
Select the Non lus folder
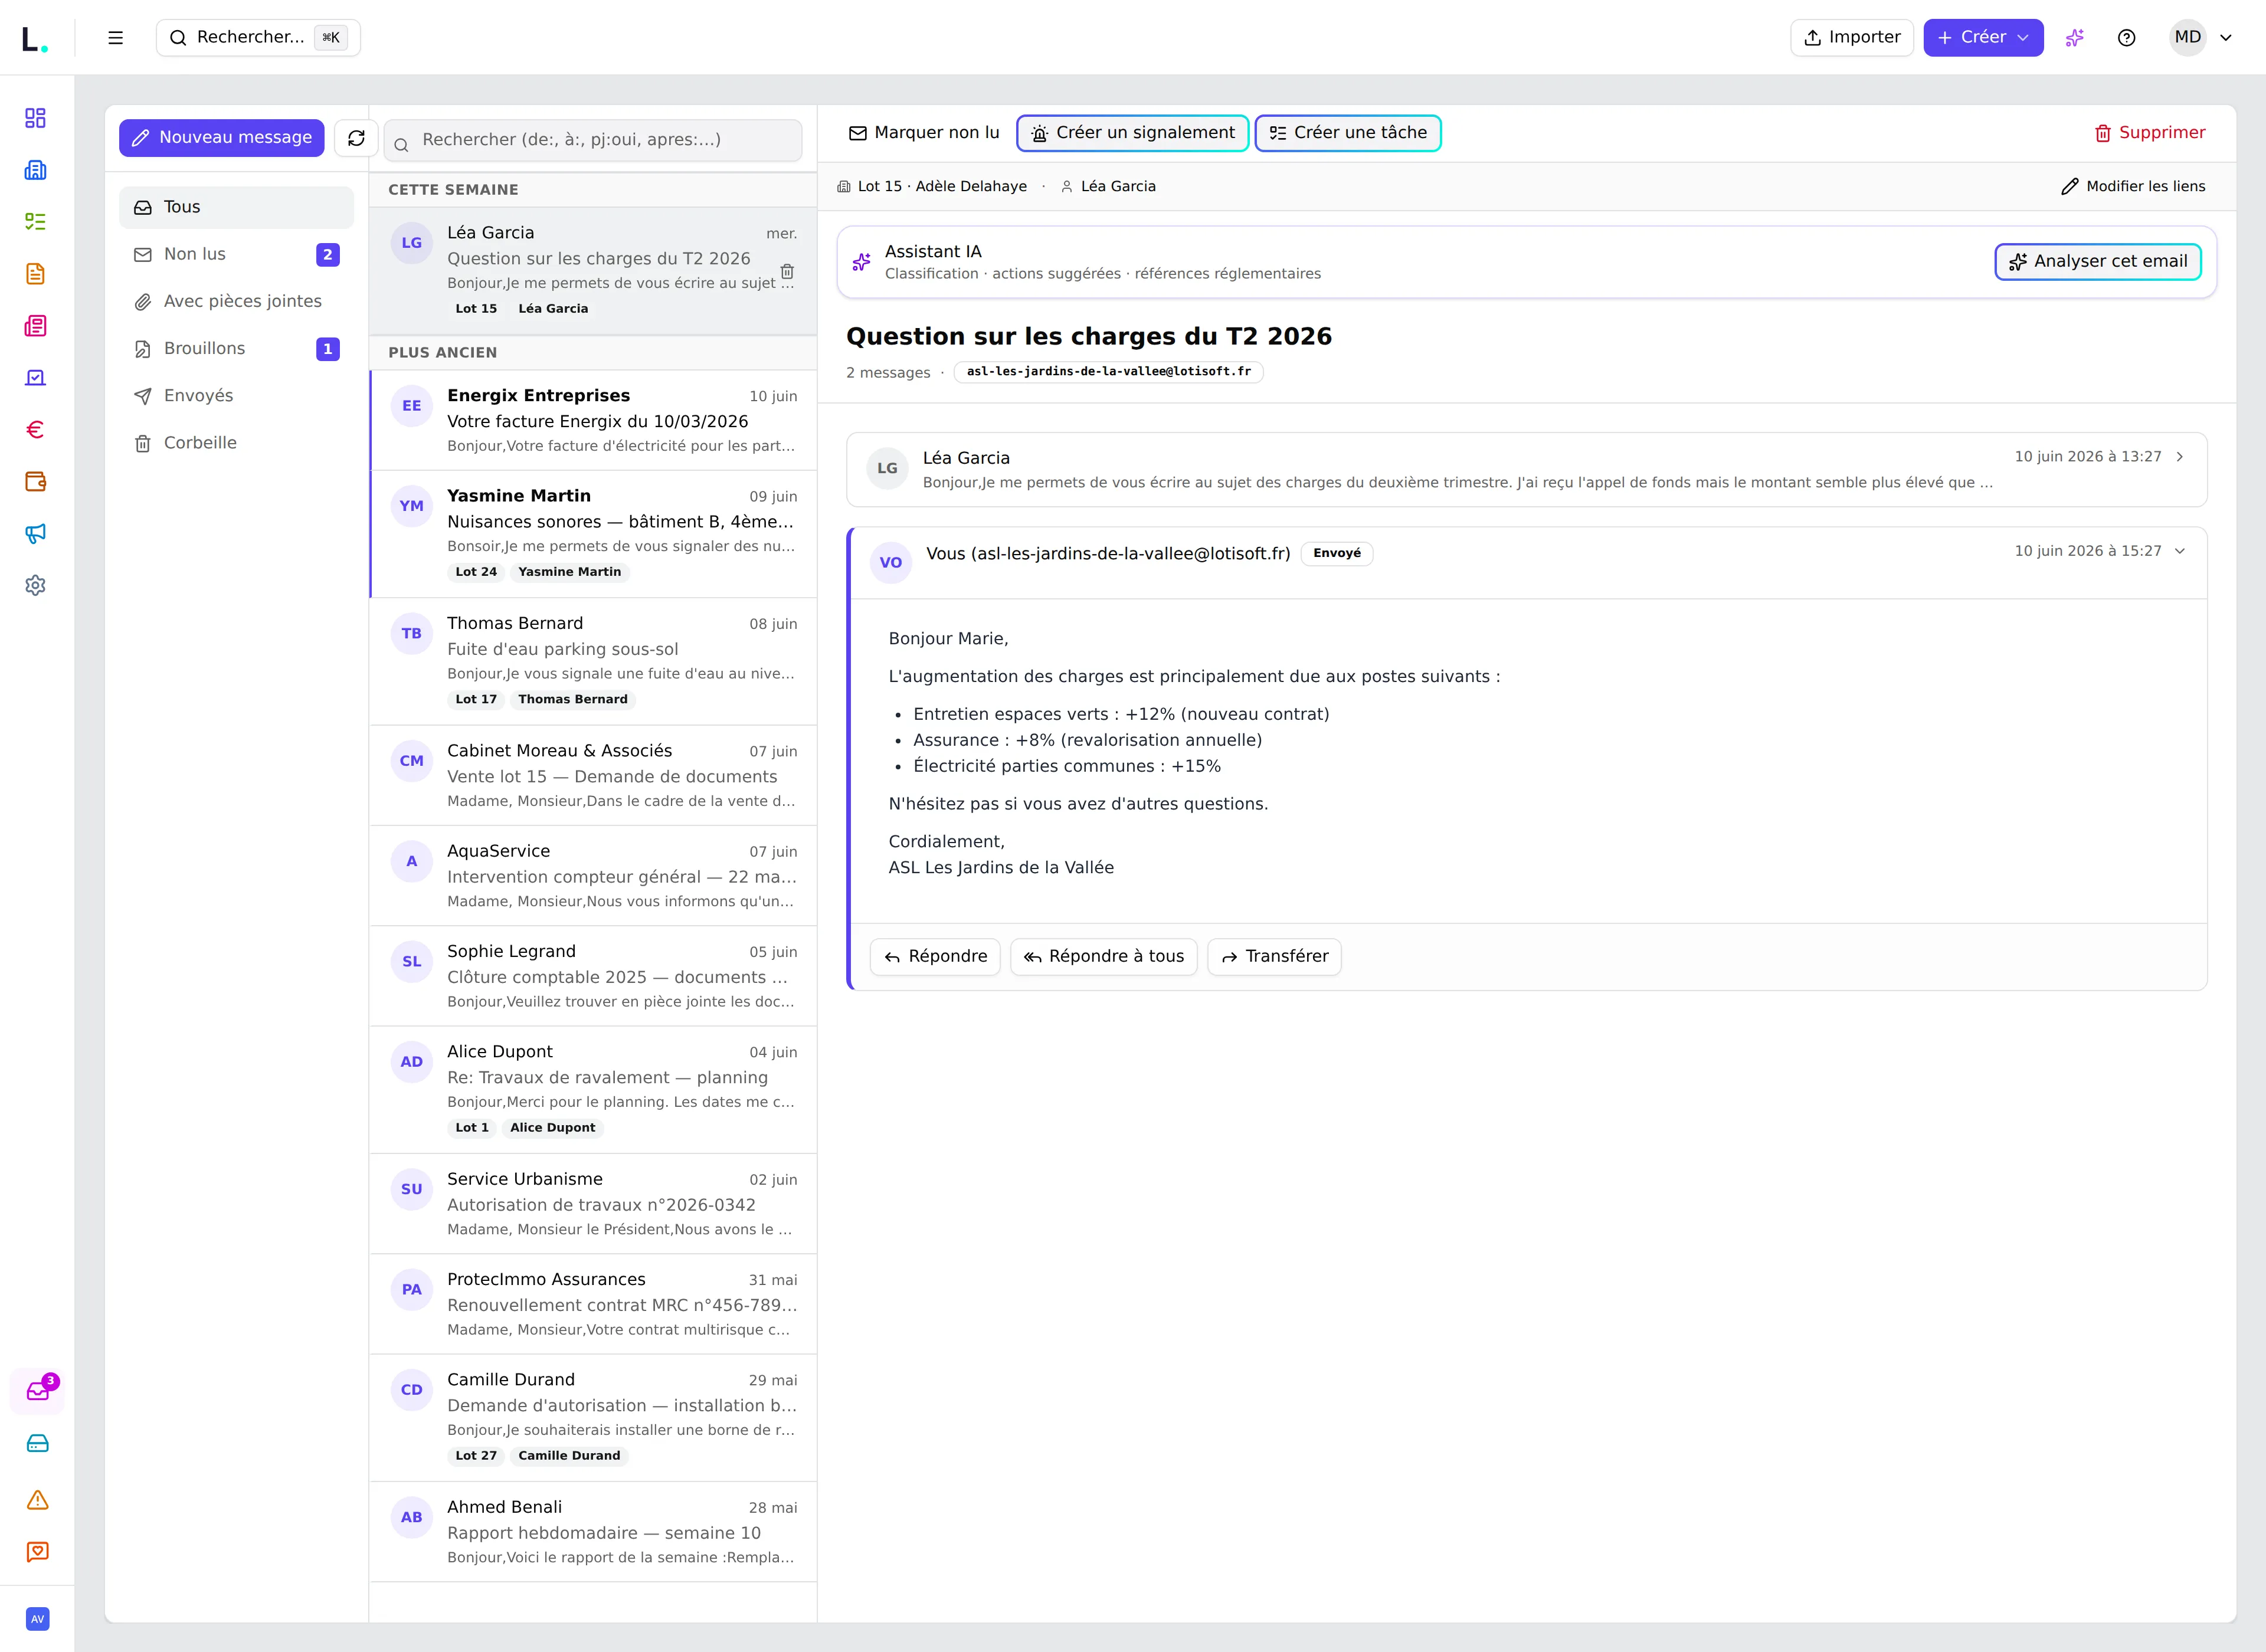236,254
